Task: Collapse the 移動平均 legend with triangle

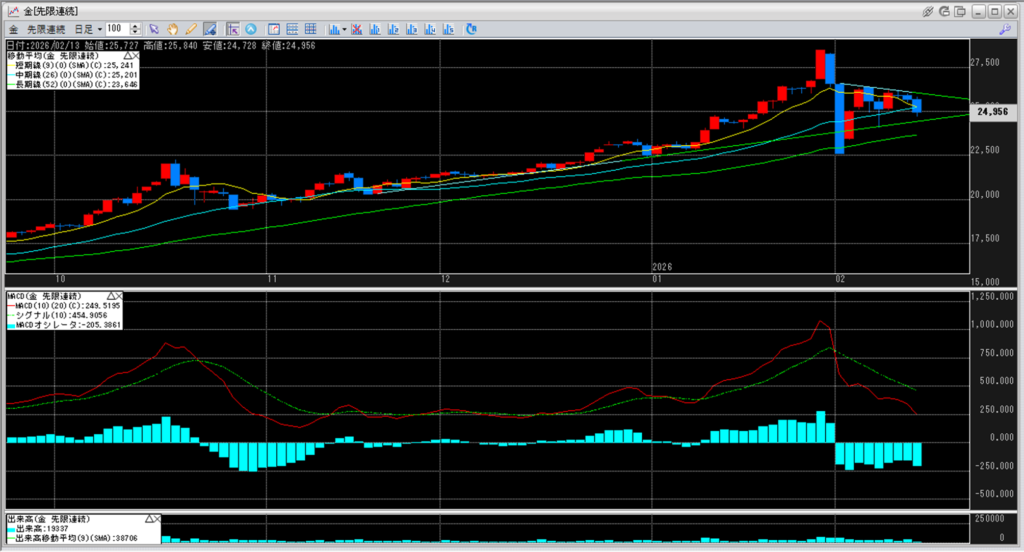Action: point(127,57)
